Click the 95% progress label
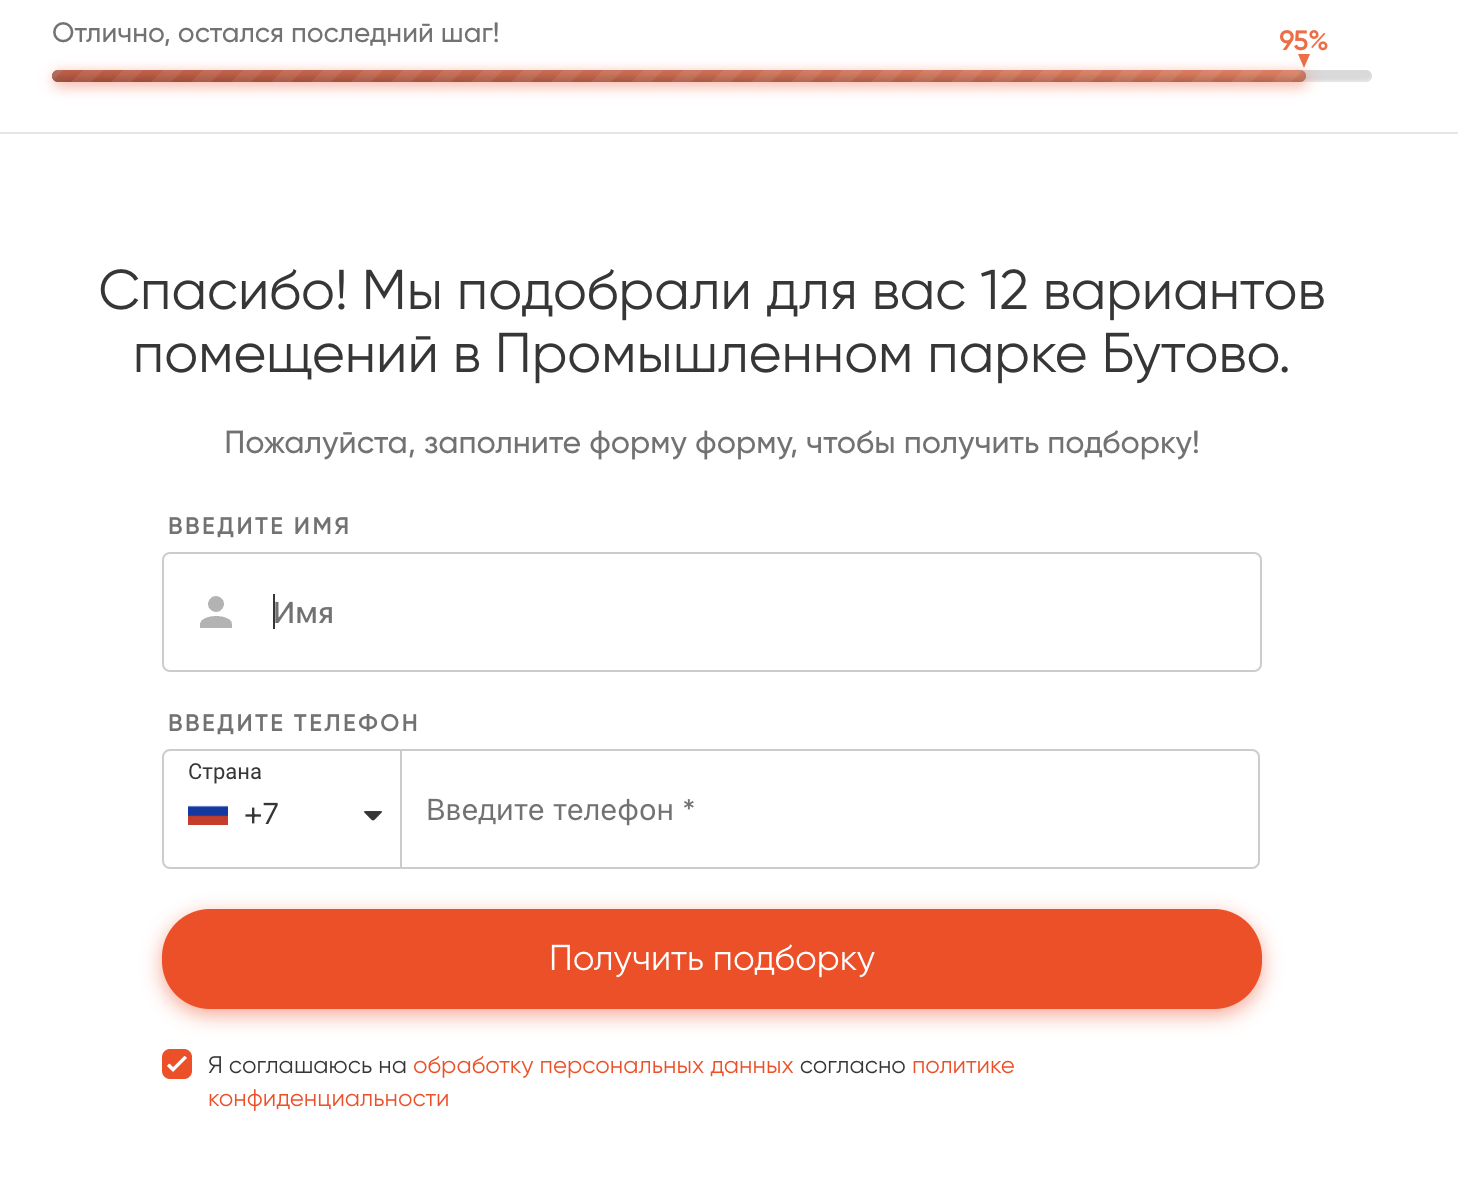 pyautogui.click(x=1303, y=41)
